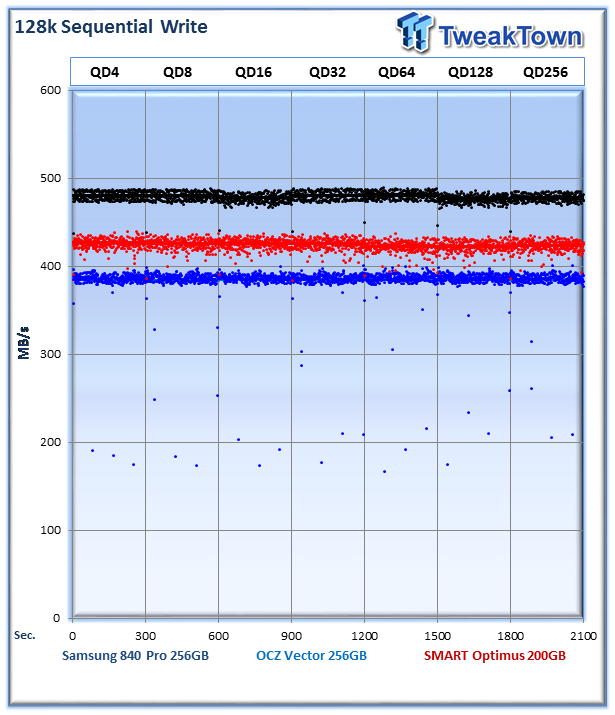Click the 1200 tick on the x-axis

(x=364, y=636)
